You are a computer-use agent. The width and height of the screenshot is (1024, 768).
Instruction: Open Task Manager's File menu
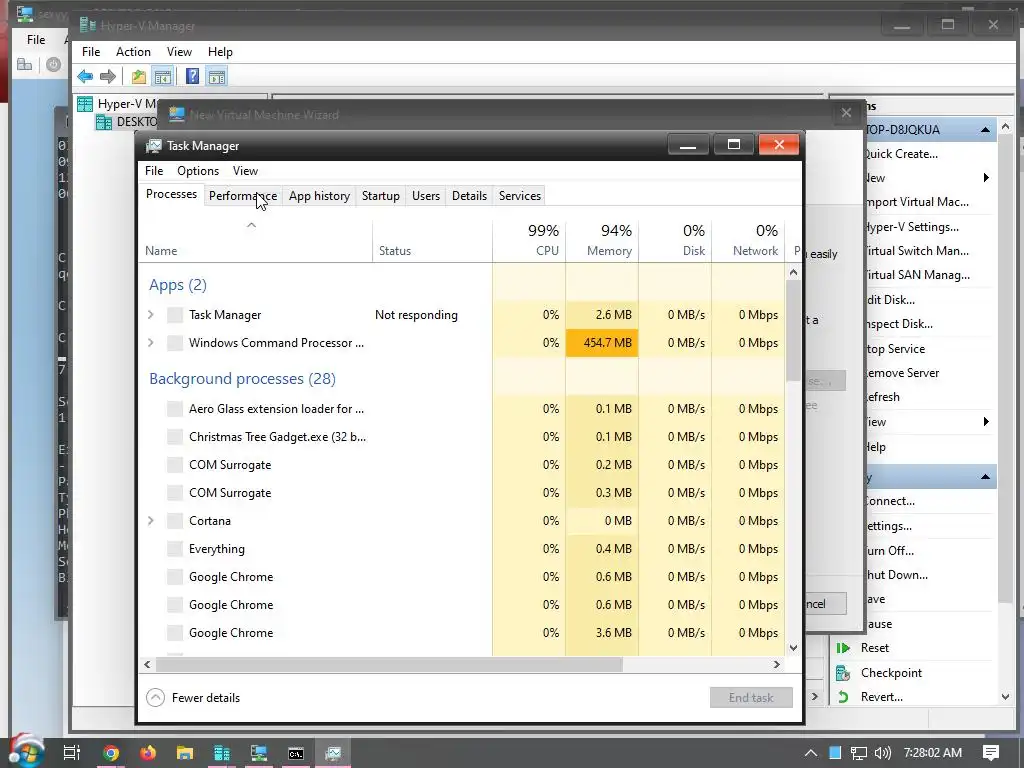click(x=154, y=171)
